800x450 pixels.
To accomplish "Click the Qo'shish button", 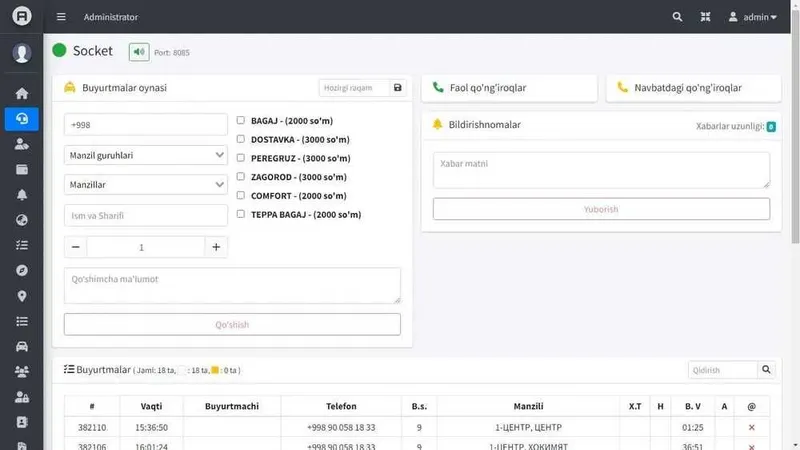I will pyautogui.click(x=232, y=324).
